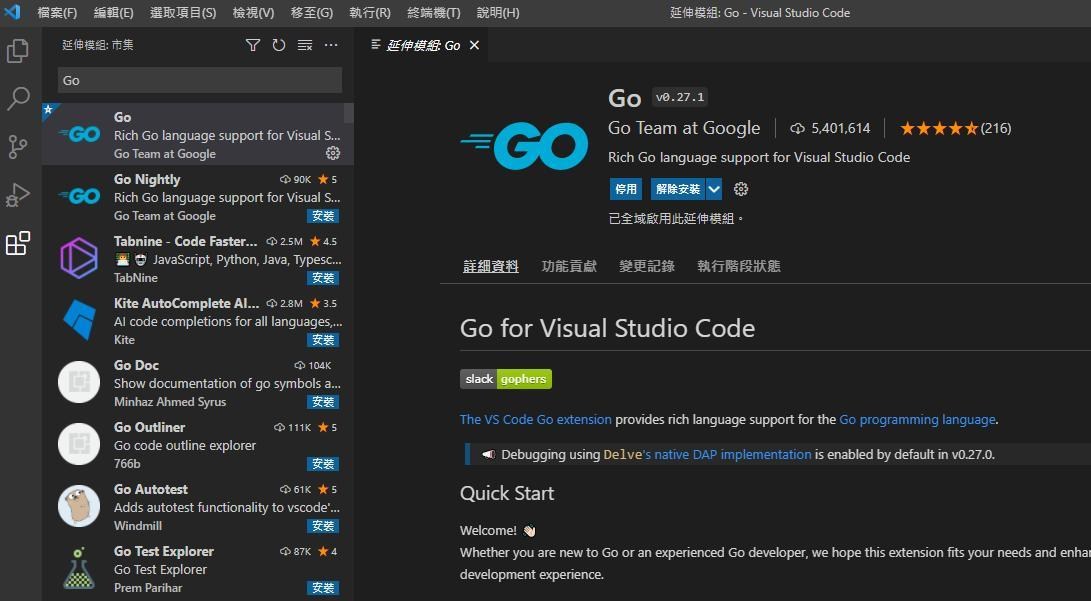This screenshot has width=1091, height=601.
Task: Click the 解除安裝 uninstall button
Action: tap(678, 189)
